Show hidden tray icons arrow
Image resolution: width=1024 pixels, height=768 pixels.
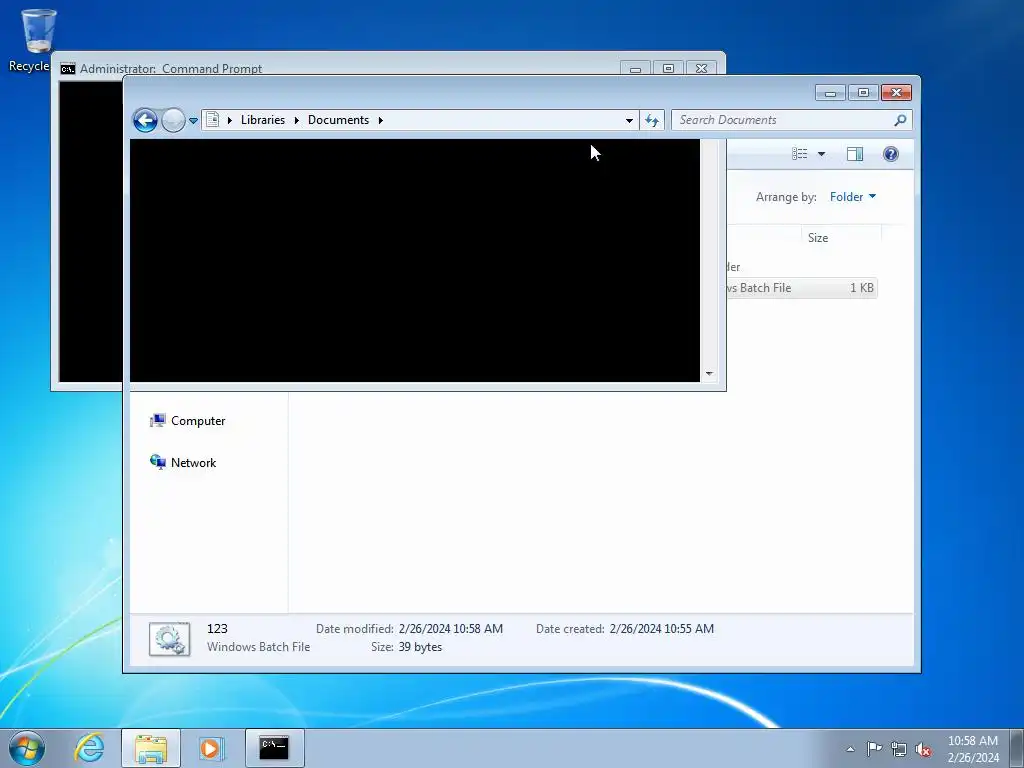[850, 749]
